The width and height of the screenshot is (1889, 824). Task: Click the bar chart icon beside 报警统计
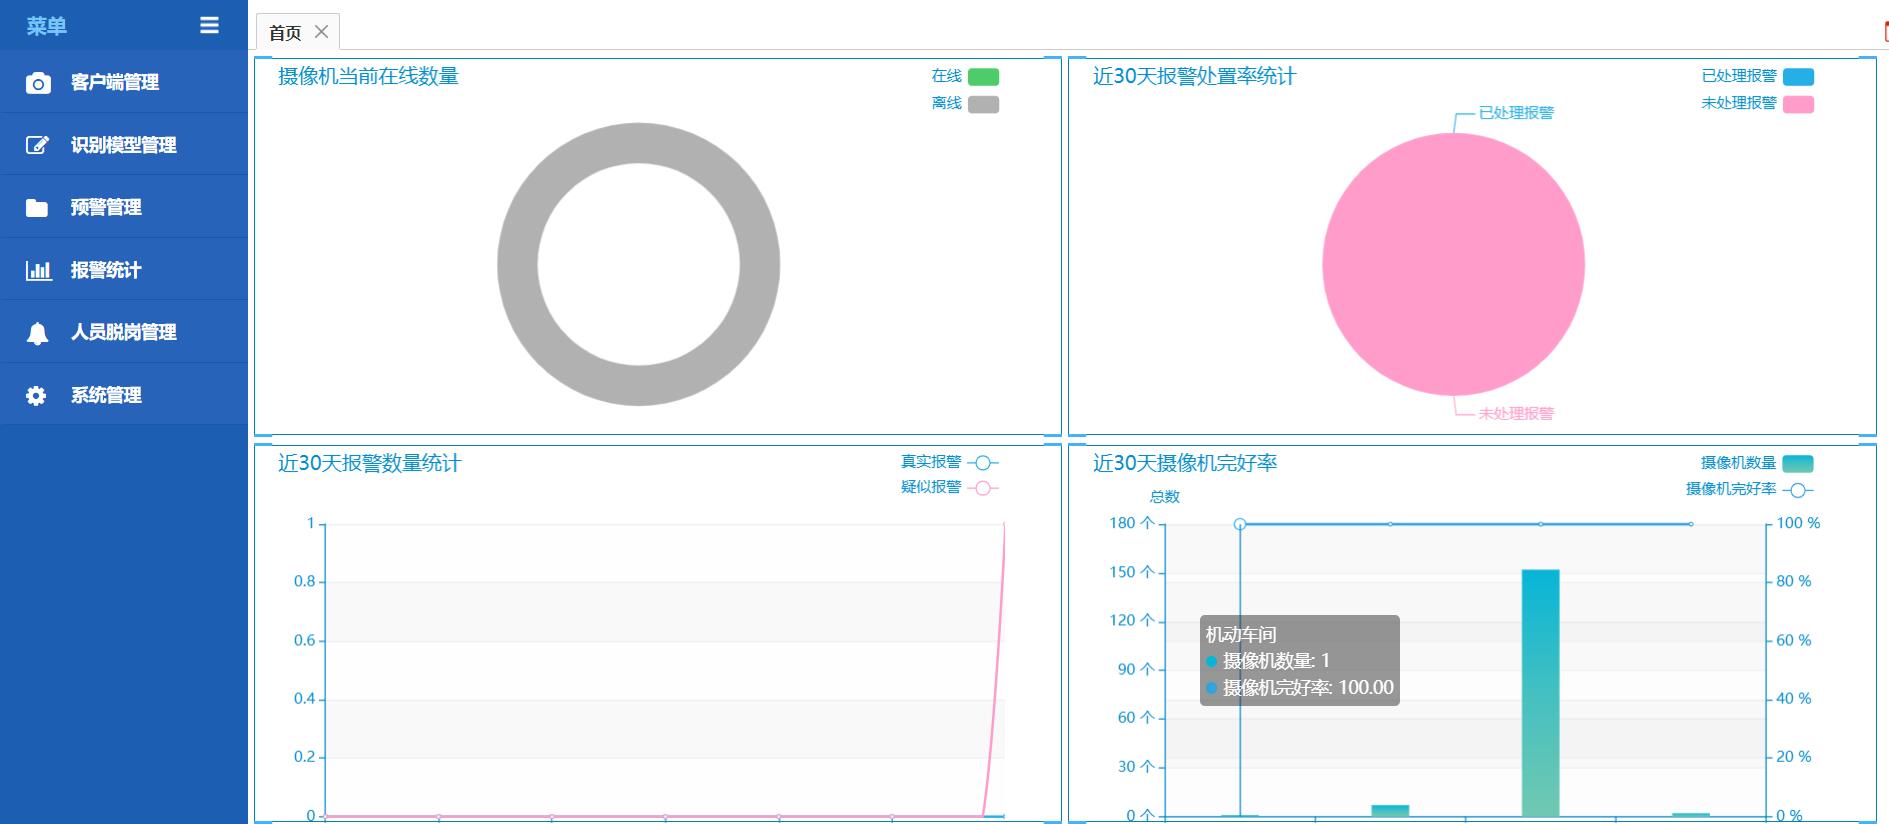(38, 270)
